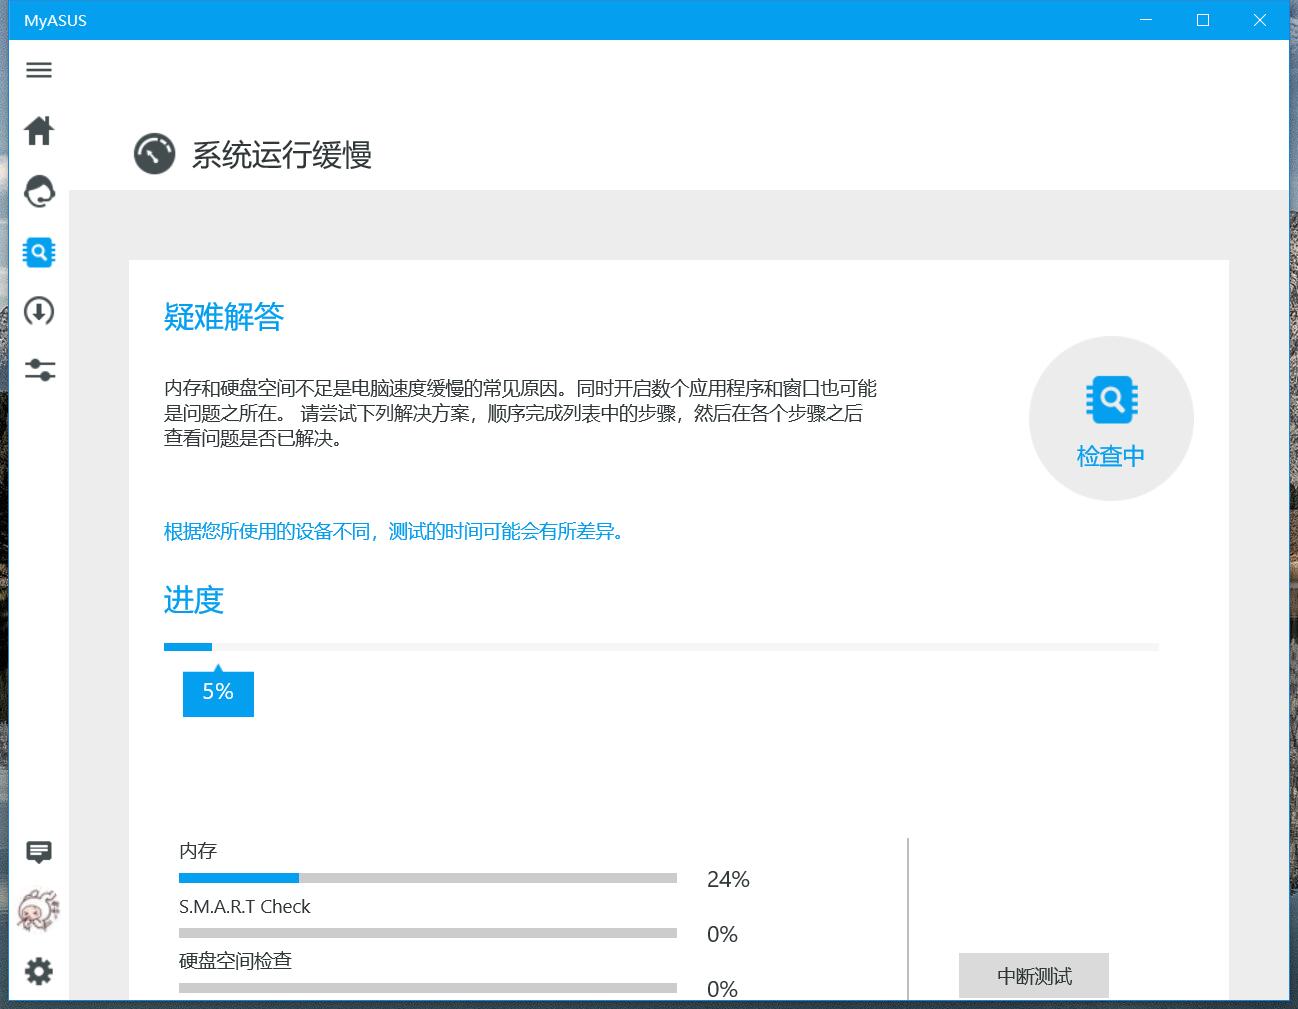Screen dimensions: 1298x1009
Task: Click the 疑难解答 heading
Action: click(222, 317)
